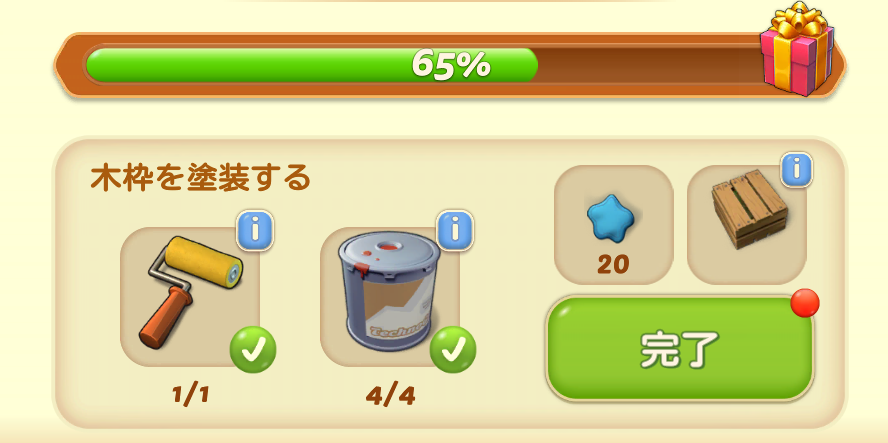
Task: Open info for the wooden crate reward
Action: tap(796, 169)
